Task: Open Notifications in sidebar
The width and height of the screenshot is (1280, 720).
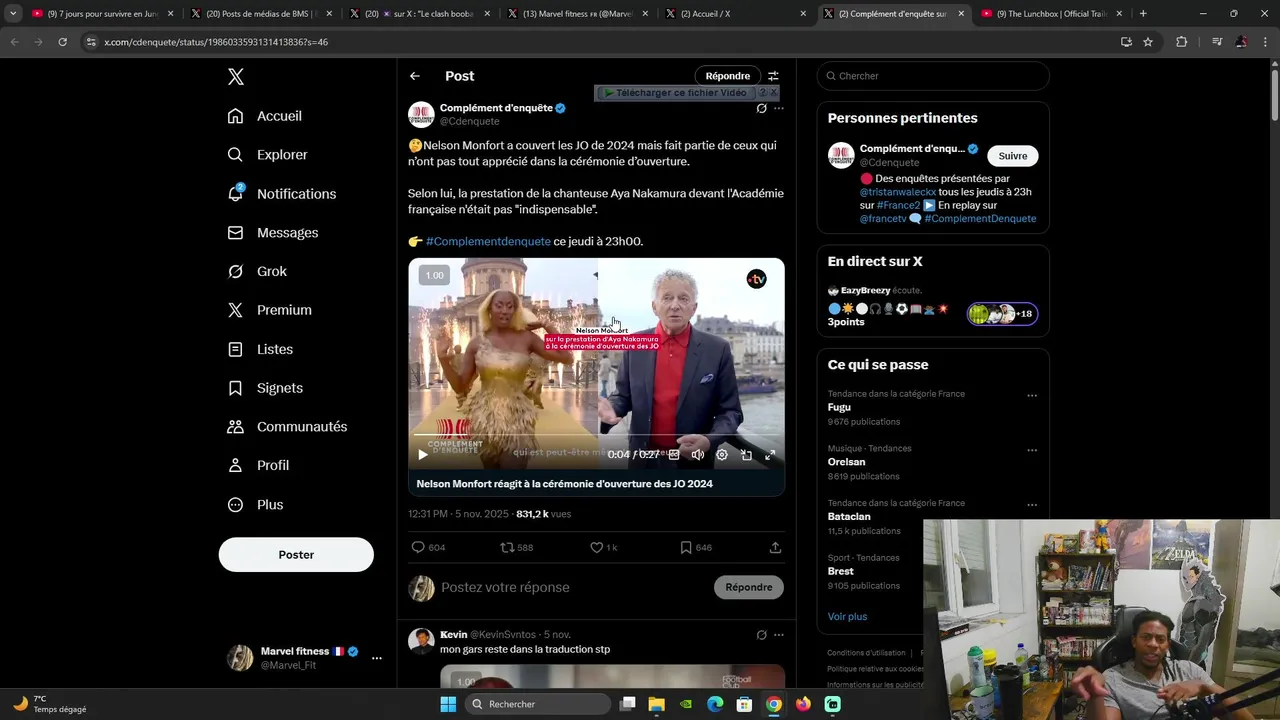Action: click(x=282, y=194)
